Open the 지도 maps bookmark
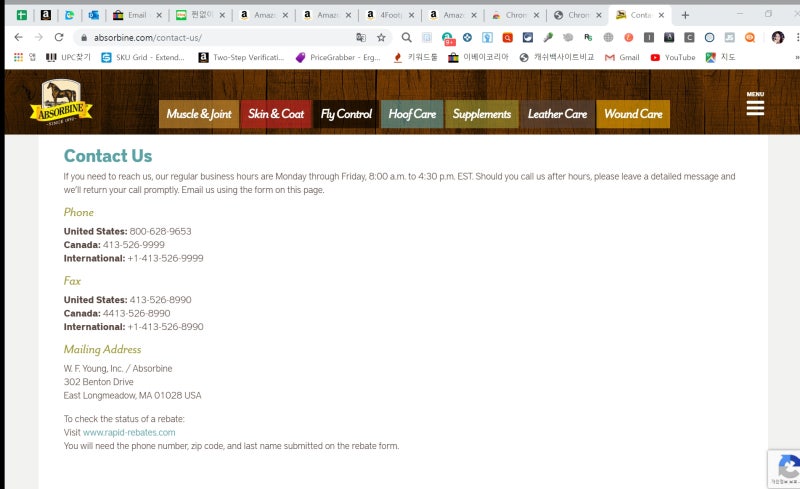 pos(720,57)
